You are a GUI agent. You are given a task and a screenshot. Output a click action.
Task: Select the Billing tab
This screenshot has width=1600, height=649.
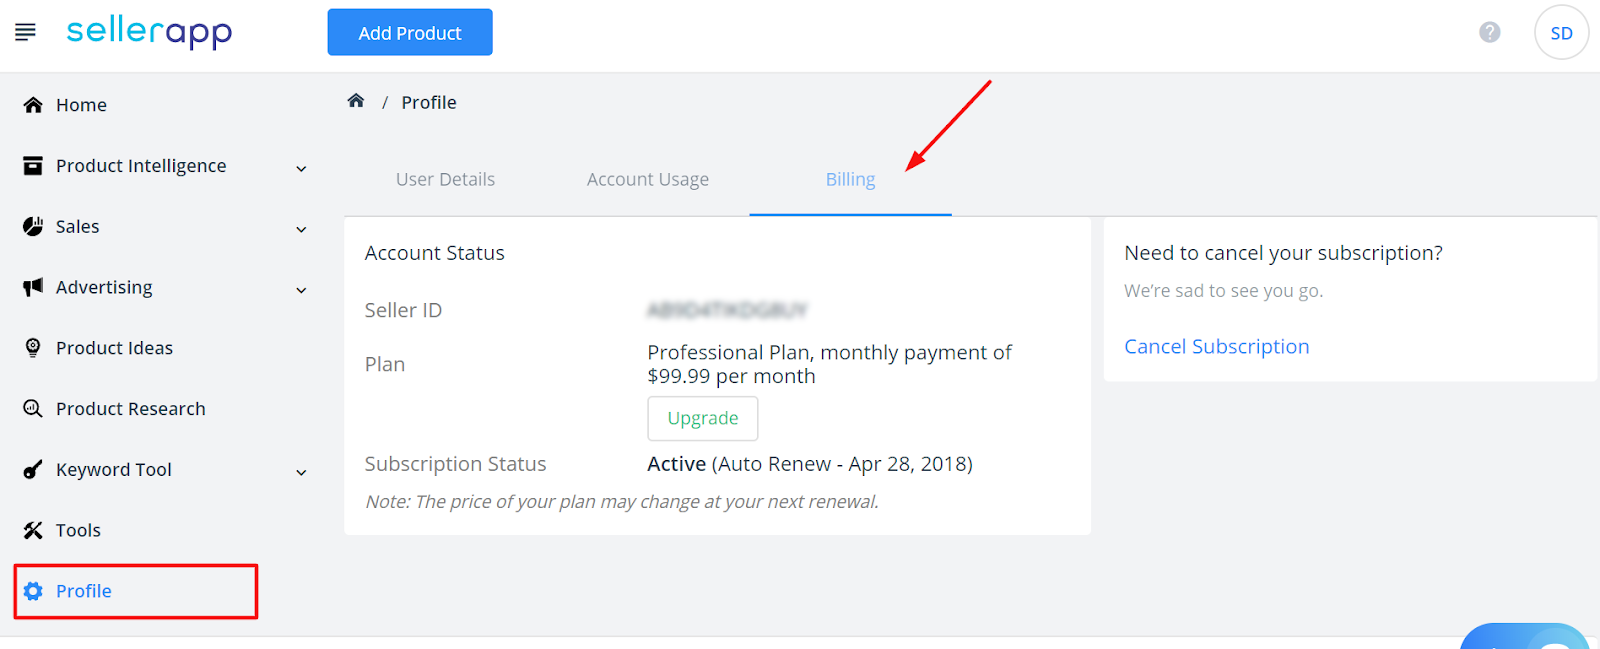(850, 180)
